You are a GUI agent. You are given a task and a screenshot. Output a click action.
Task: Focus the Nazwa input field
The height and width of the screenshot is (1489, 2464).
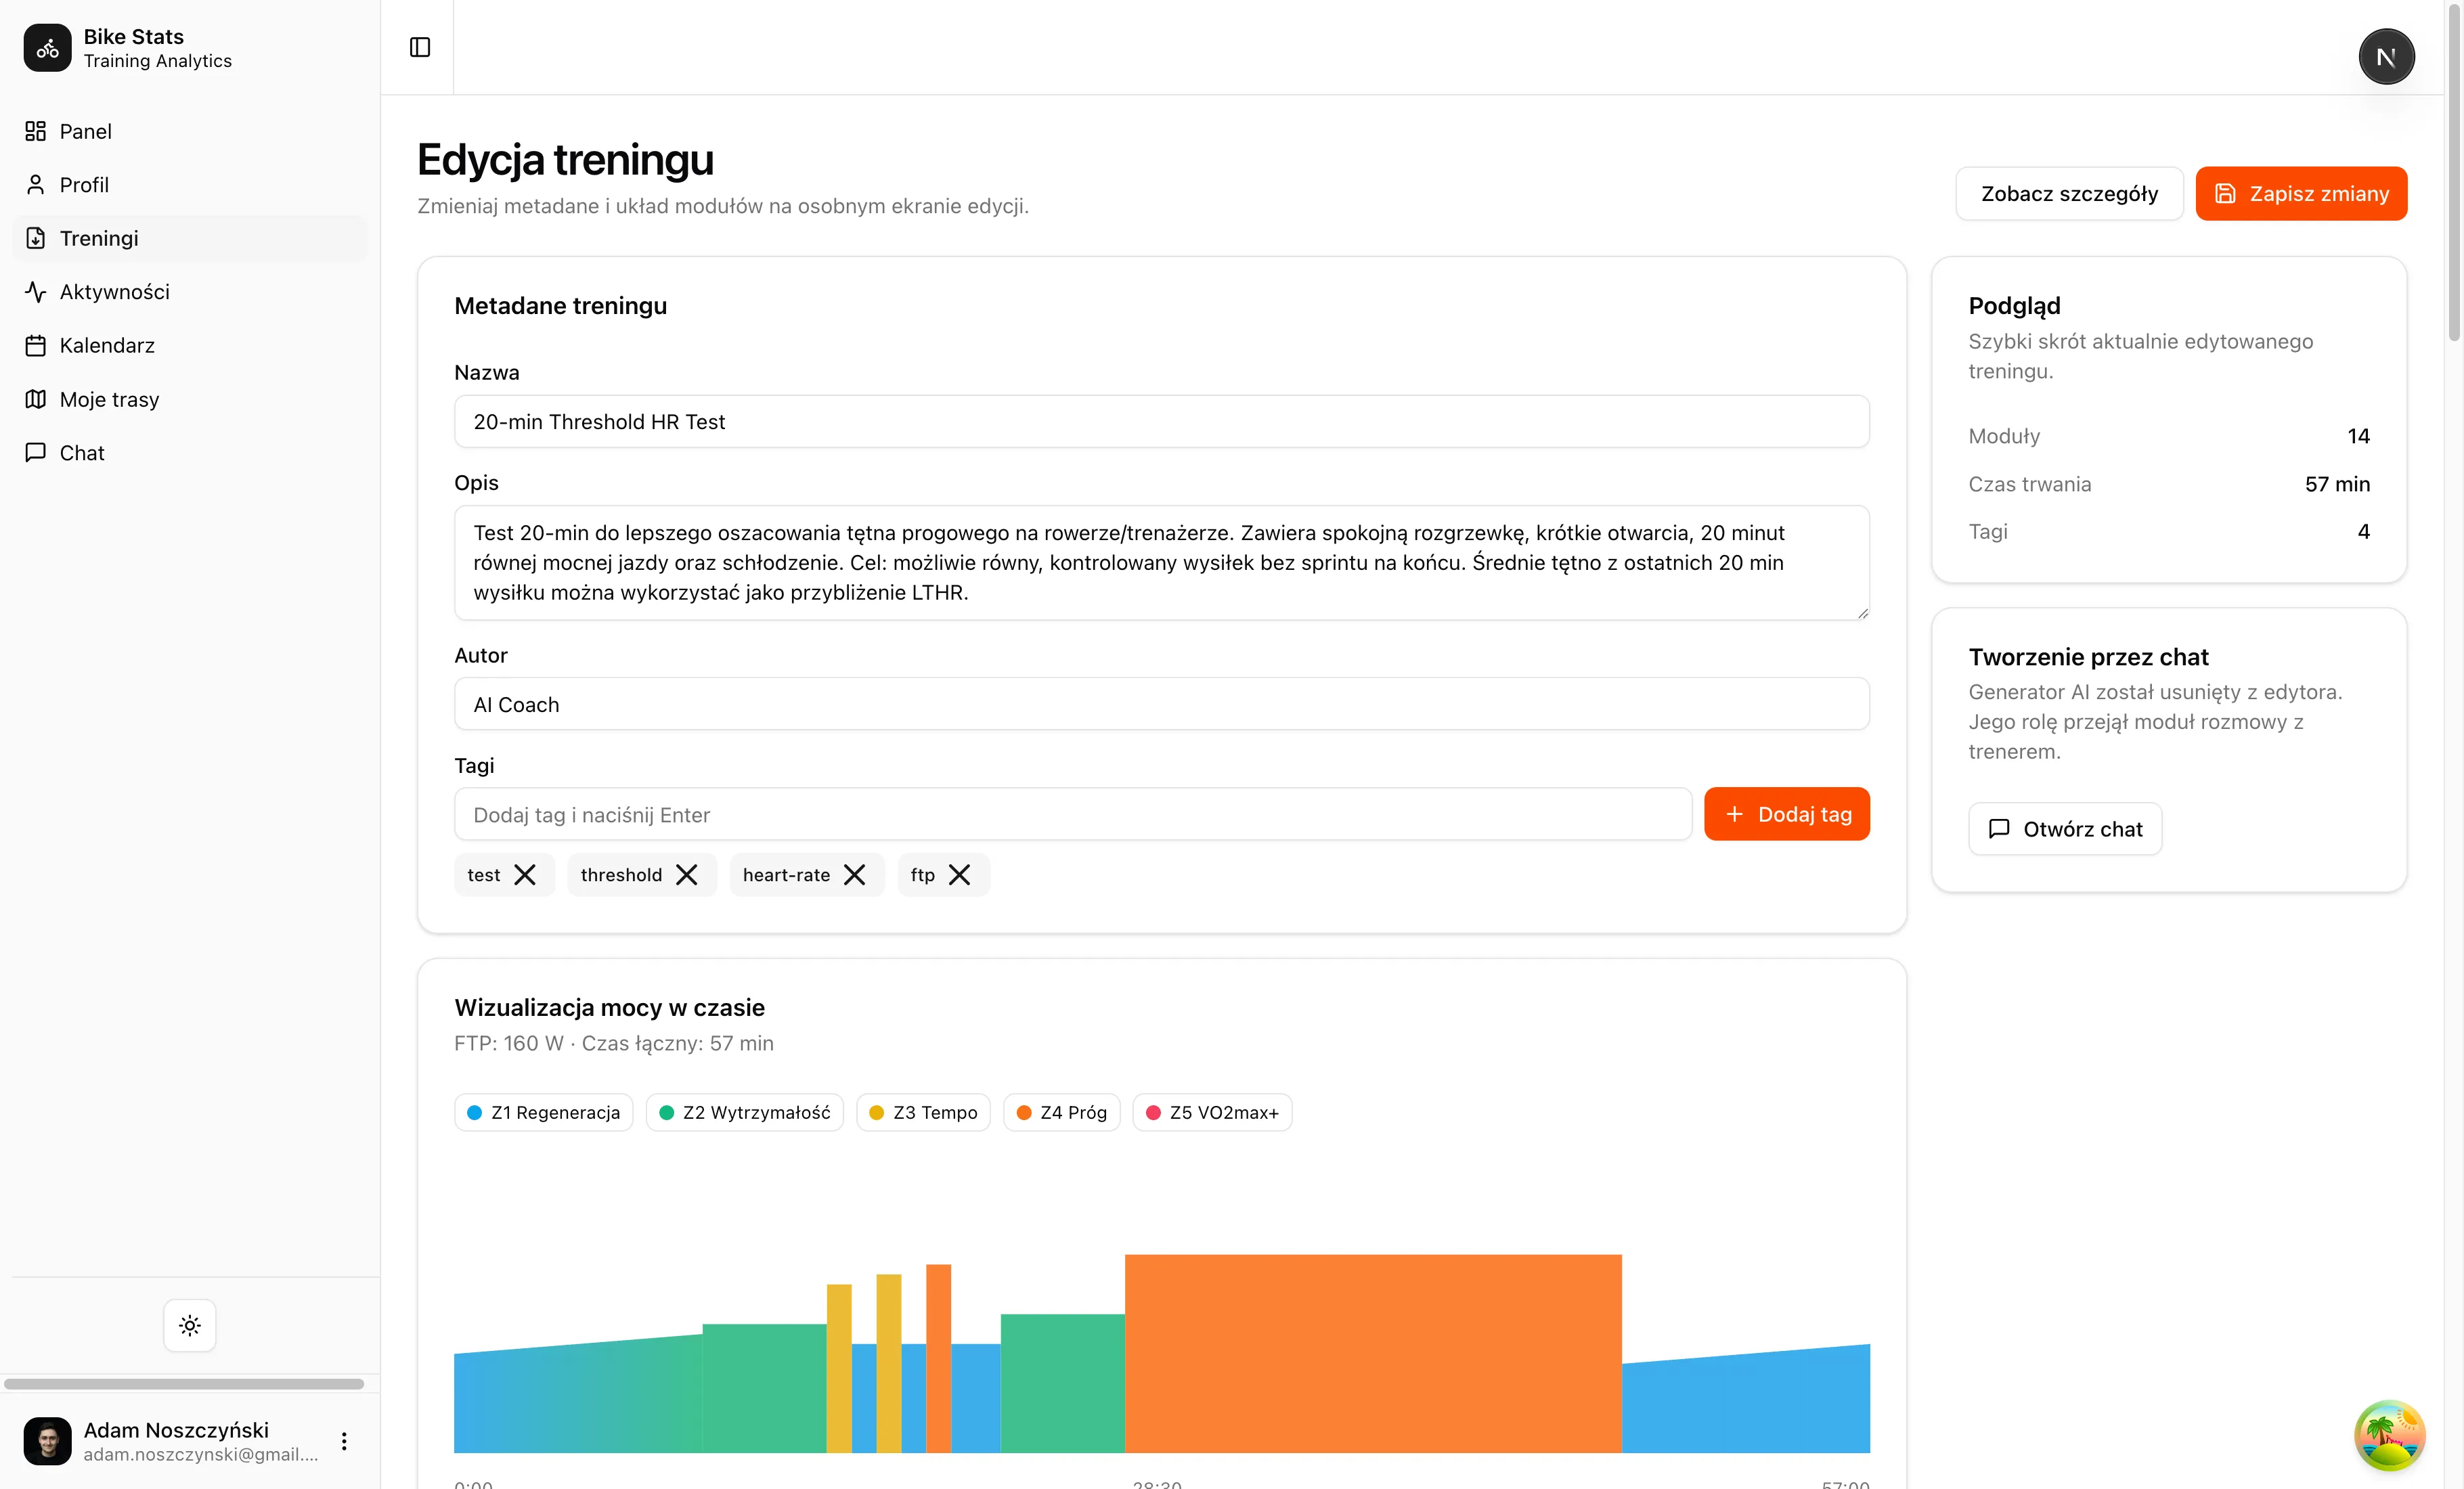point(1161,422)
